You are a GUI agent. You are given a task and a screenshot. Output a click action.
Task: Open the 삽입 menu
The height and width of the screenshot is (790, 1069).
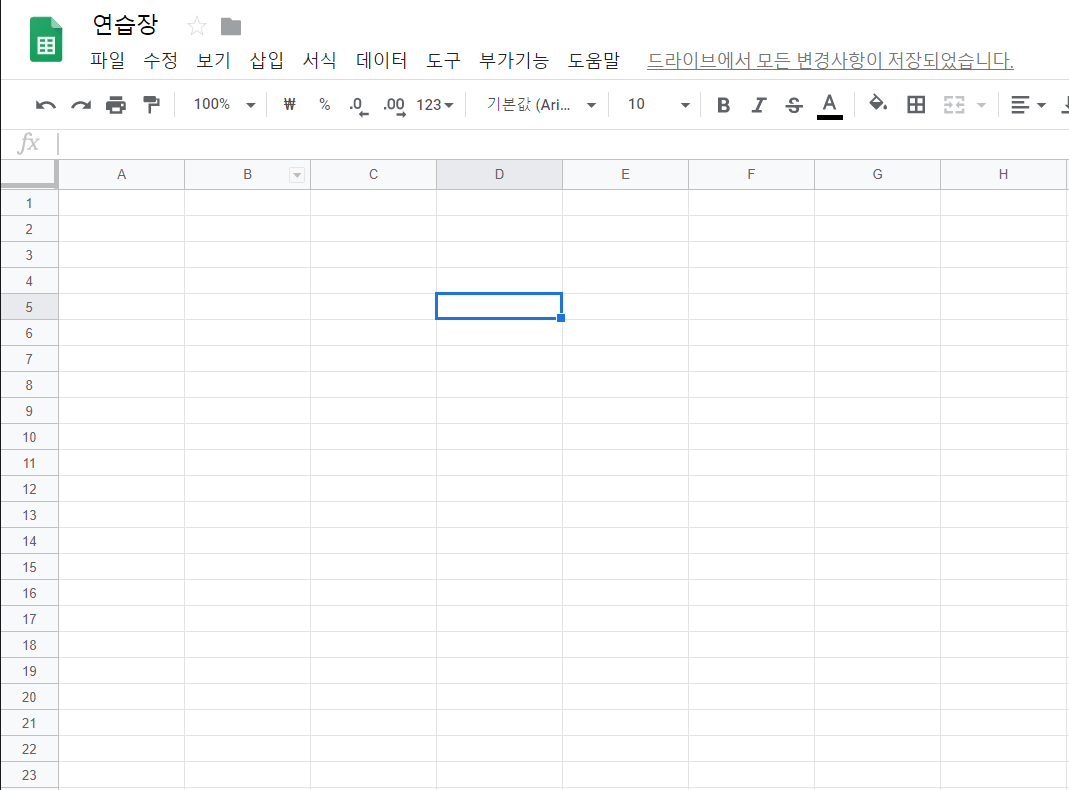[x=267, y=61]
